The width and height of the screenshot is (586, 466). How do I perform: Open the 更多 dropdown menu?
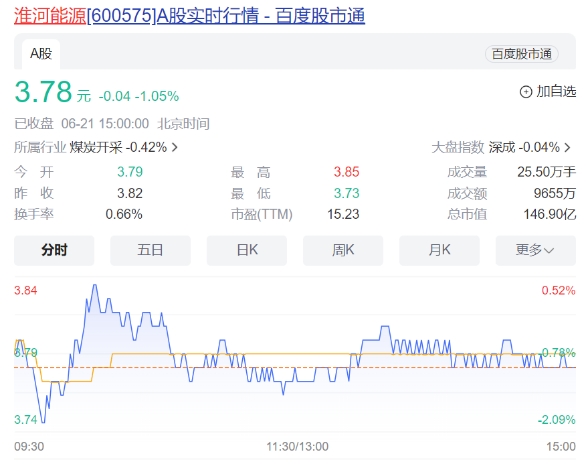[536, 250]
